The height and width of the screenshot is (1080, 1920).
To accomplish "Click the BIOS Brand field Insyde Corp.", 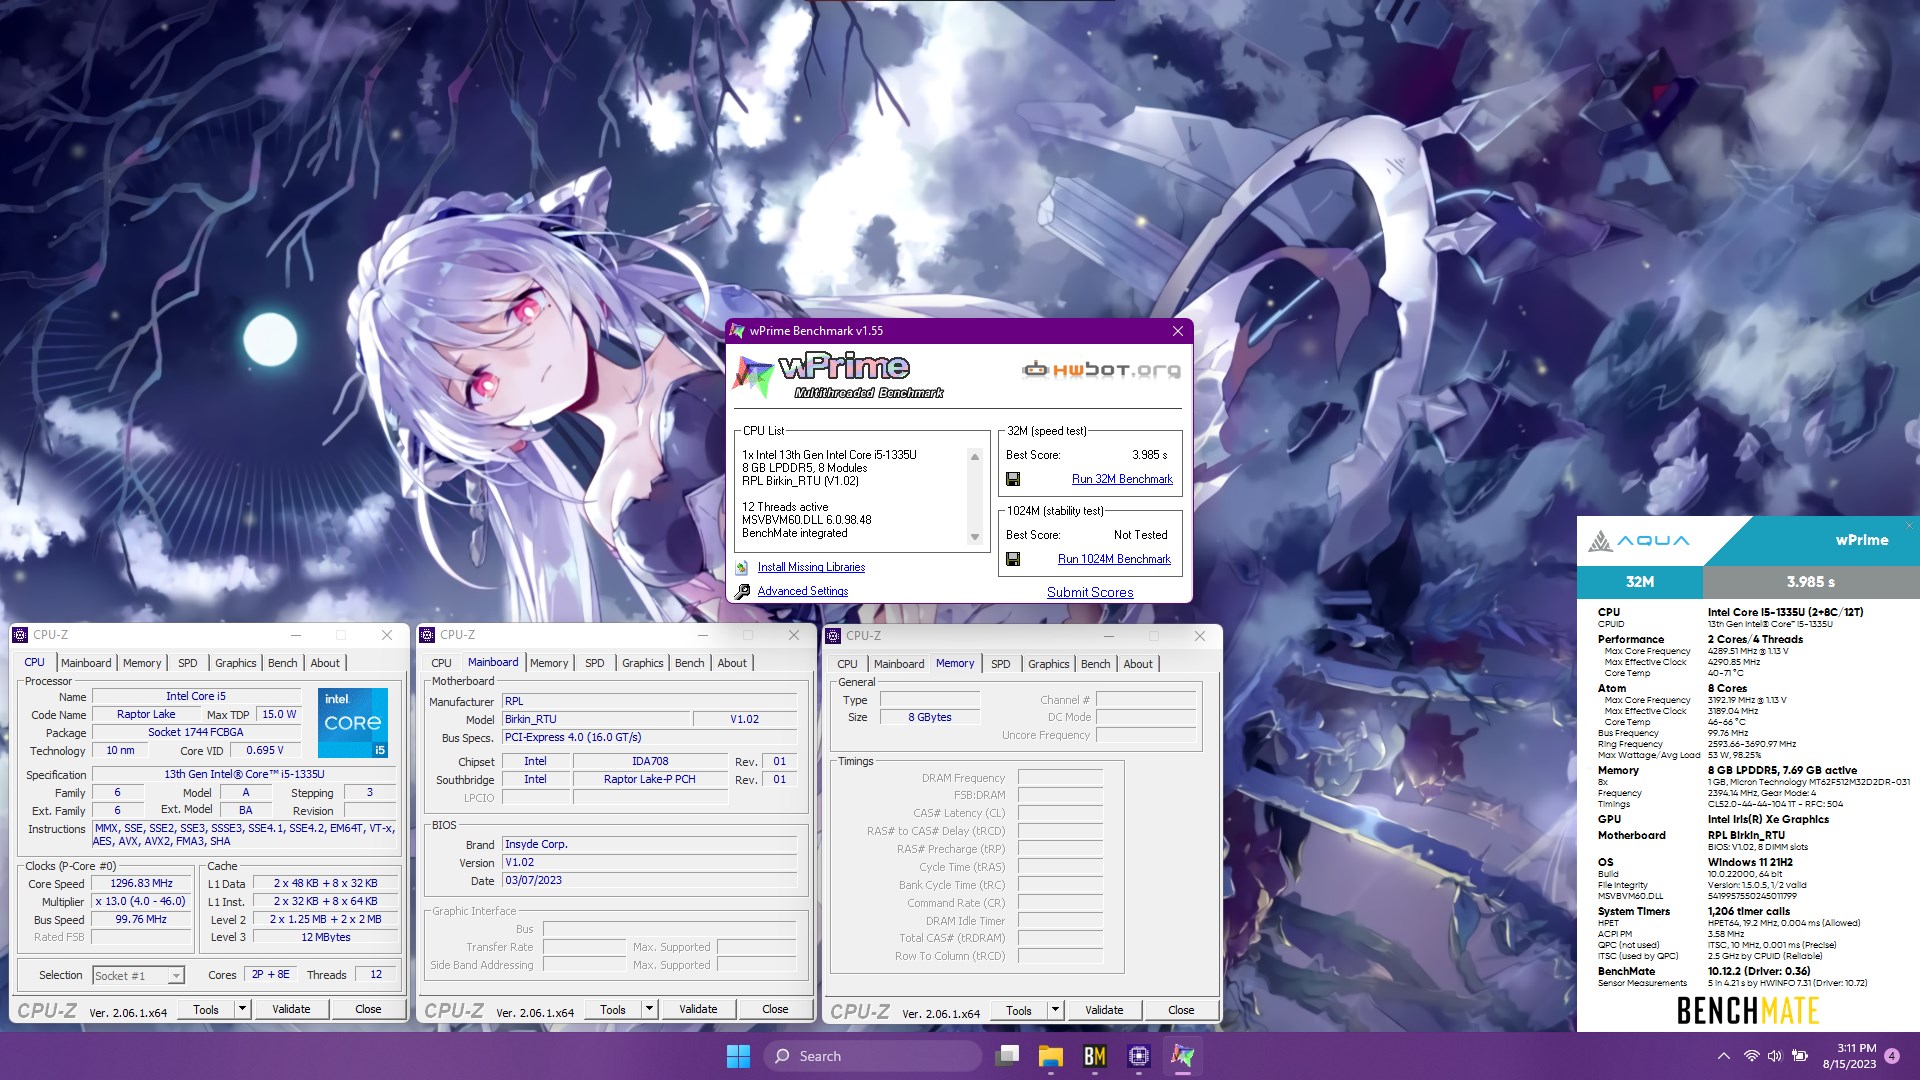I will pyautogui.click(x=649, y=844).
